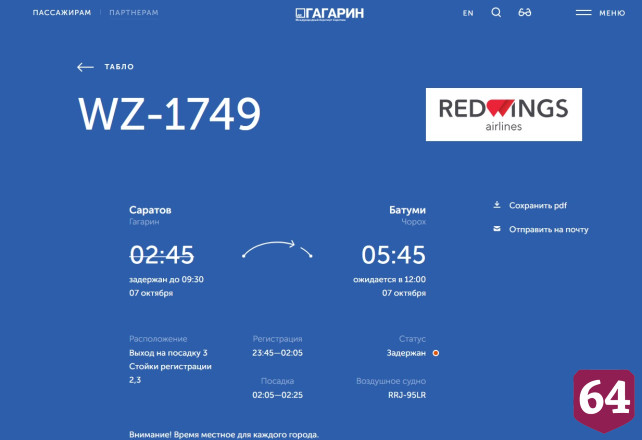Click the arrival time 05:45
Image resolution: width=642 pixels, height=440 pixels.
tap(393, 255)
